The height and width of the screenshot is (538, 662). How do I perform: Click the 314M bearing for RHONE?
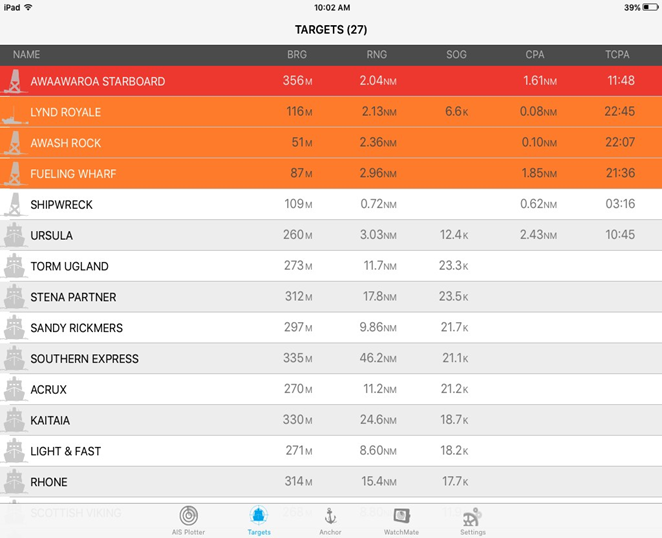point(298,481)
